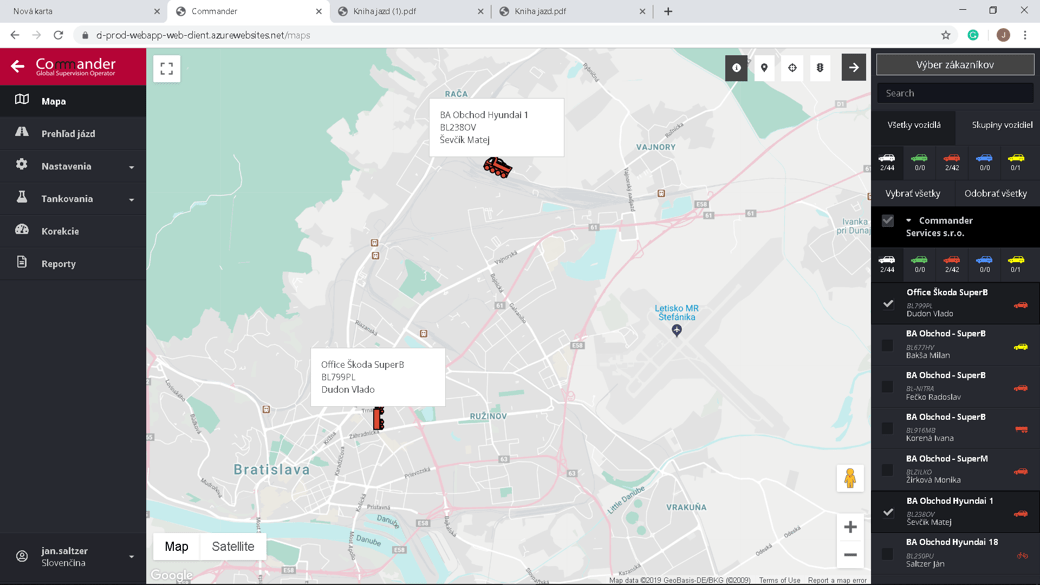Uncheck Office Škoda SuperB Dudon Vlado

pyautogui.click(x=887, y=304)
